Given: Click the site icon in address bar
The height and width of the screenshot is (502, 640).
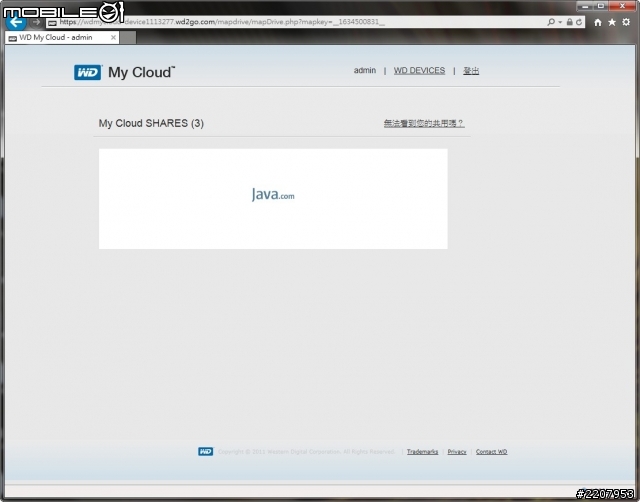Looking at the screenshot, I should click(52, 22).
